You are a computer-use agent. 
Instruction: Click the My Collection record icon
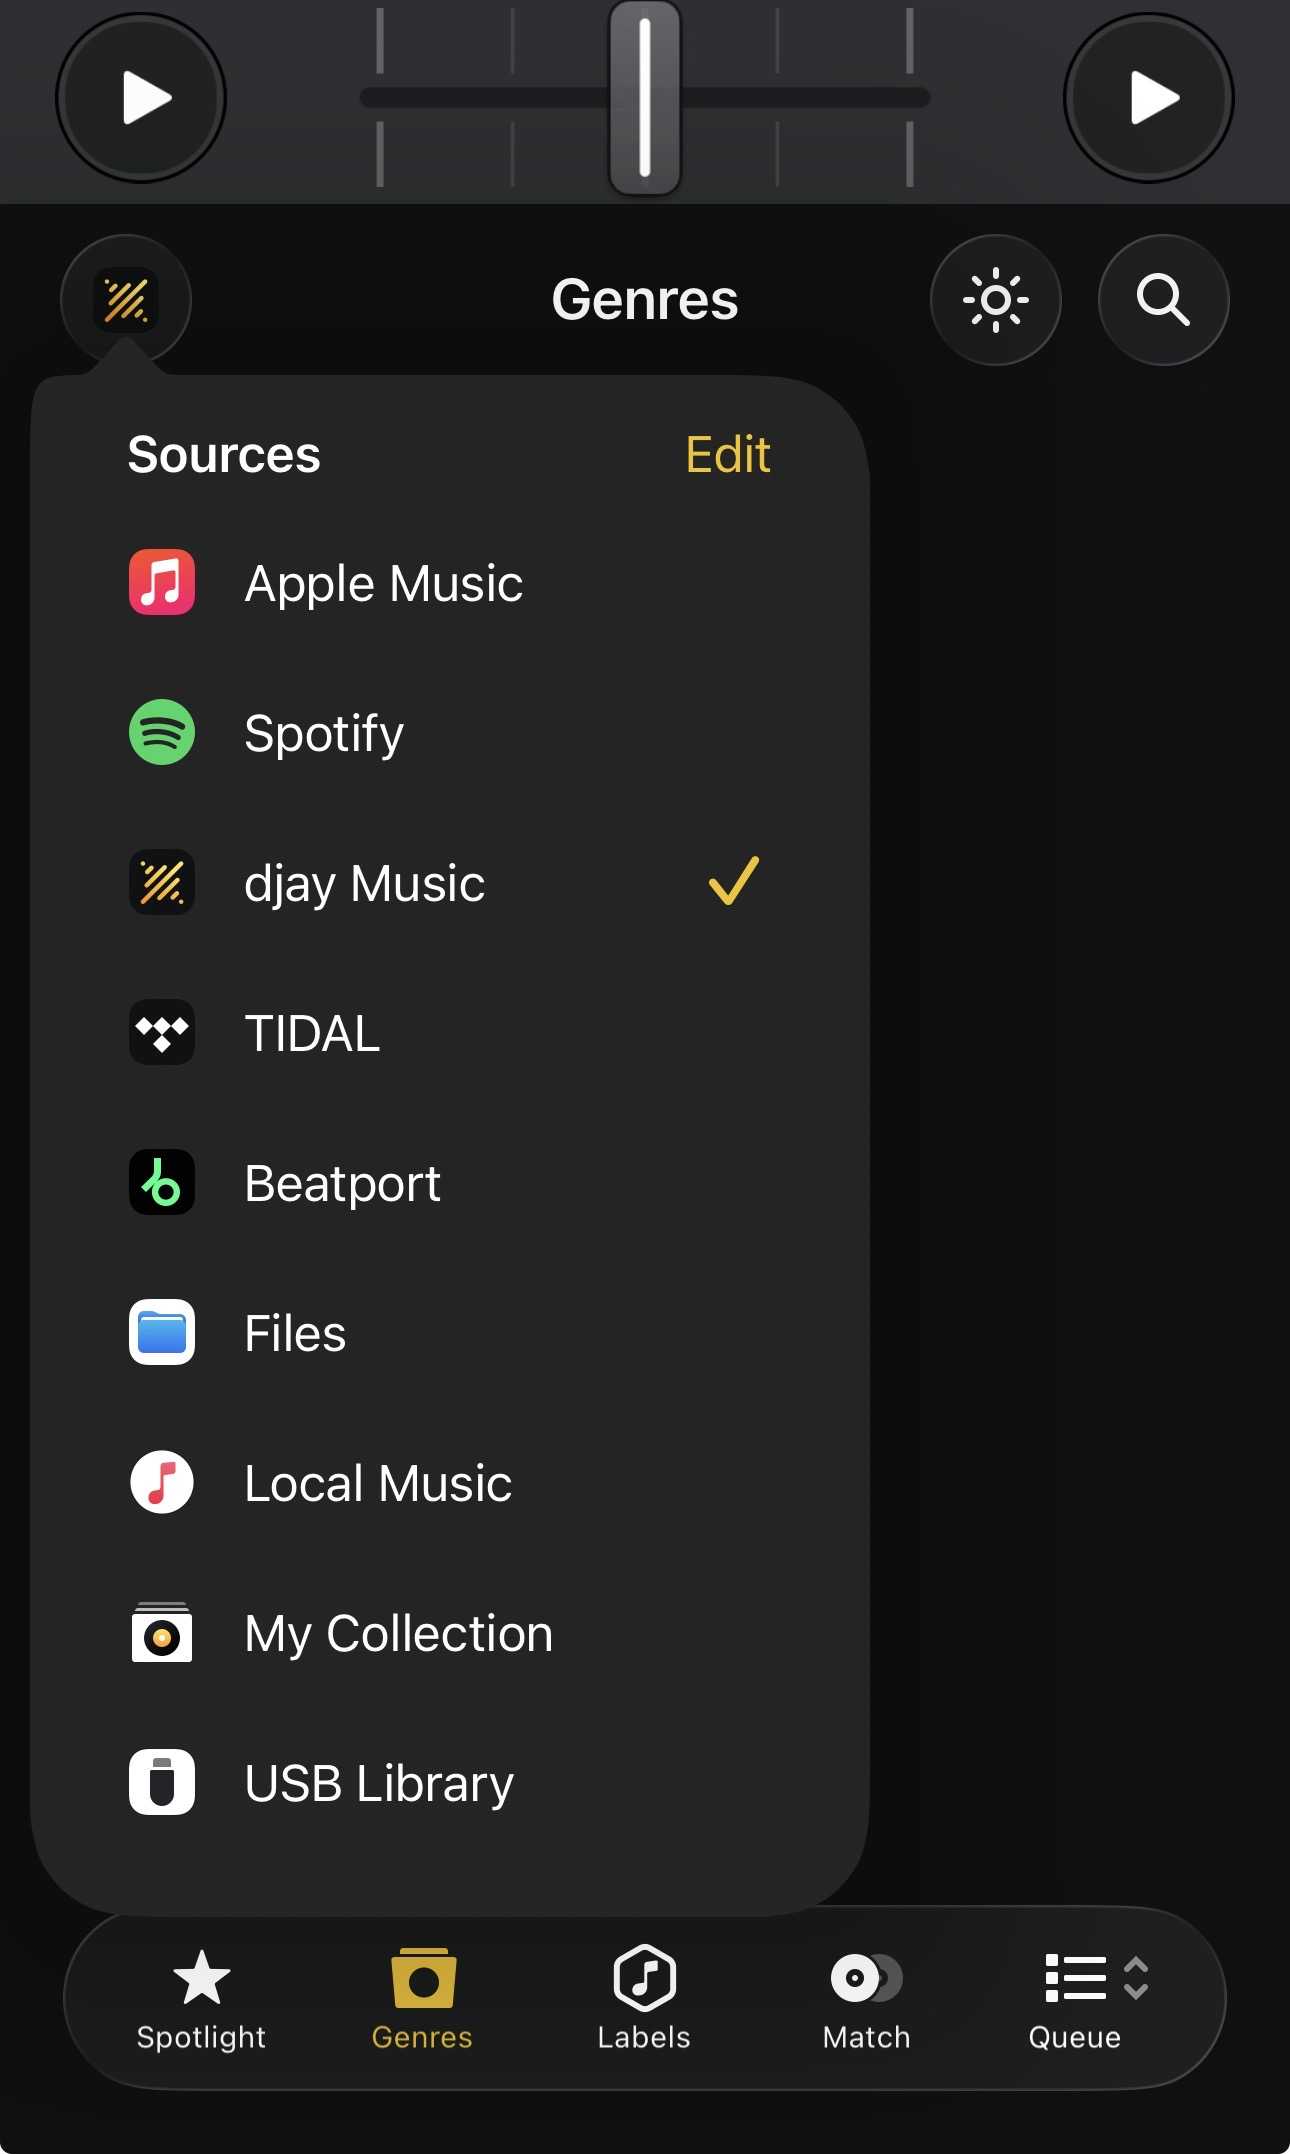point(162,1633)
